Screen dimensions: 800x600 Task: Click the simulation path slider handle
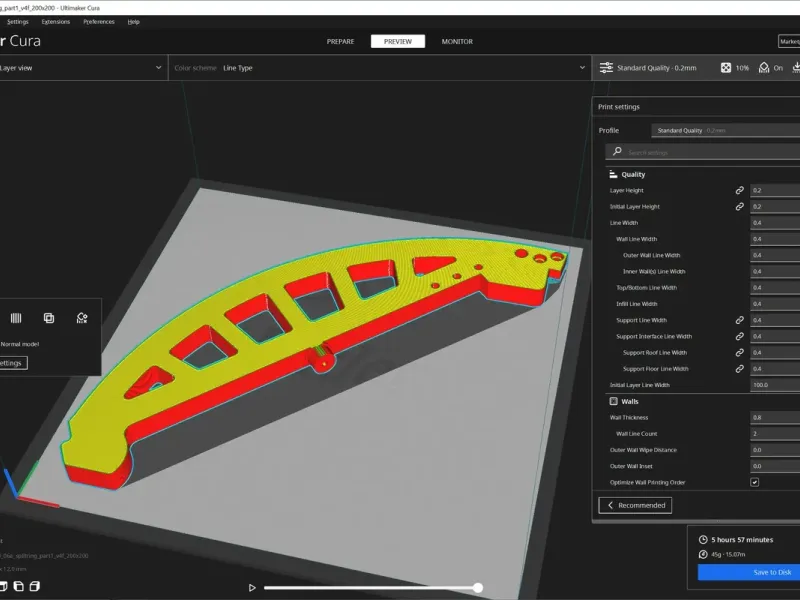[x=478, y=588]
